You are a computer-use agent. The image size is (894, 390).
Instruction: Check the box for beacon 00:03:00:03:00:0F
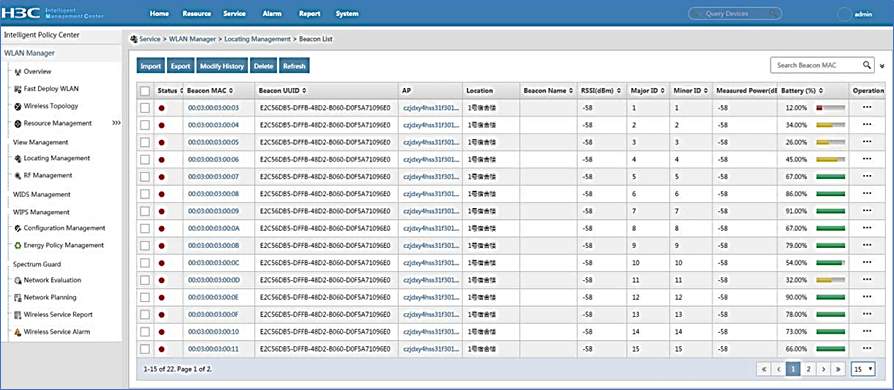pos(145,314)
